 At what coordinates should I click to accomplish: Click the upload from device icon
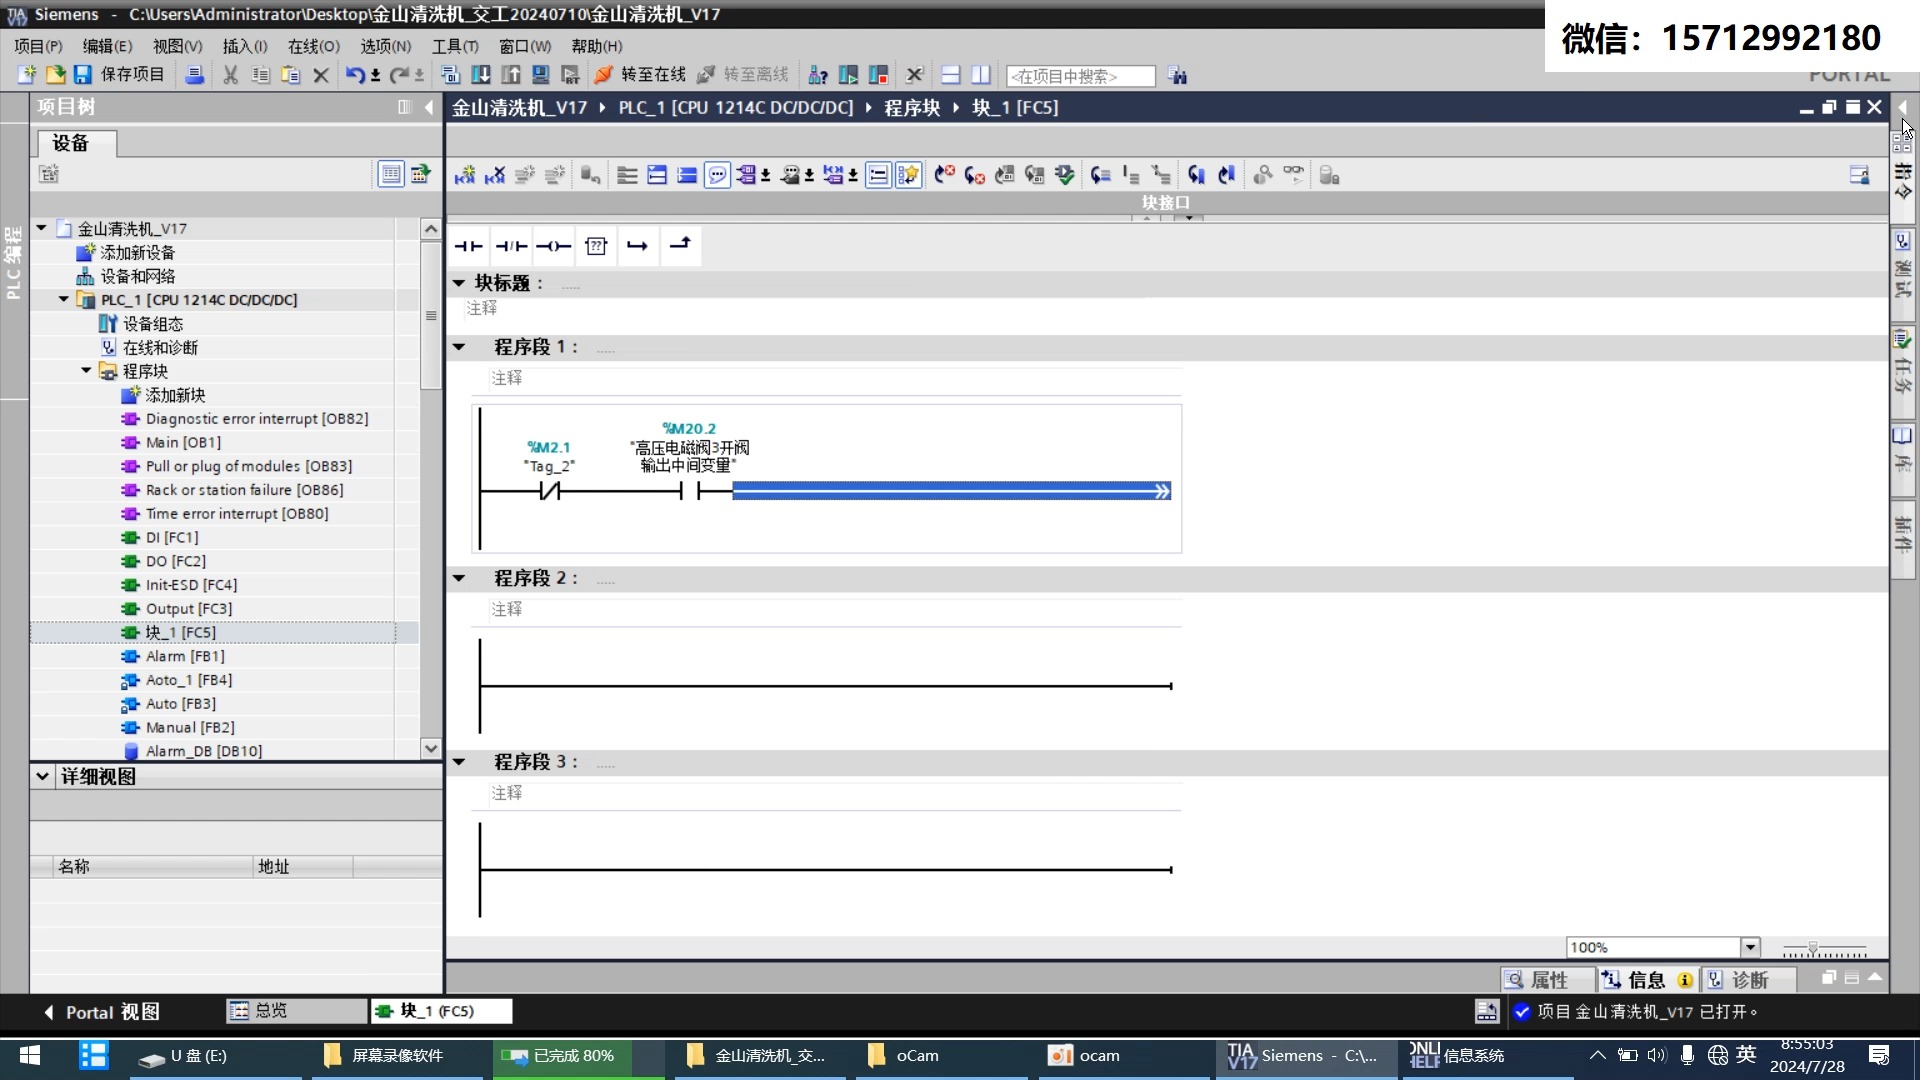[511, 75]
